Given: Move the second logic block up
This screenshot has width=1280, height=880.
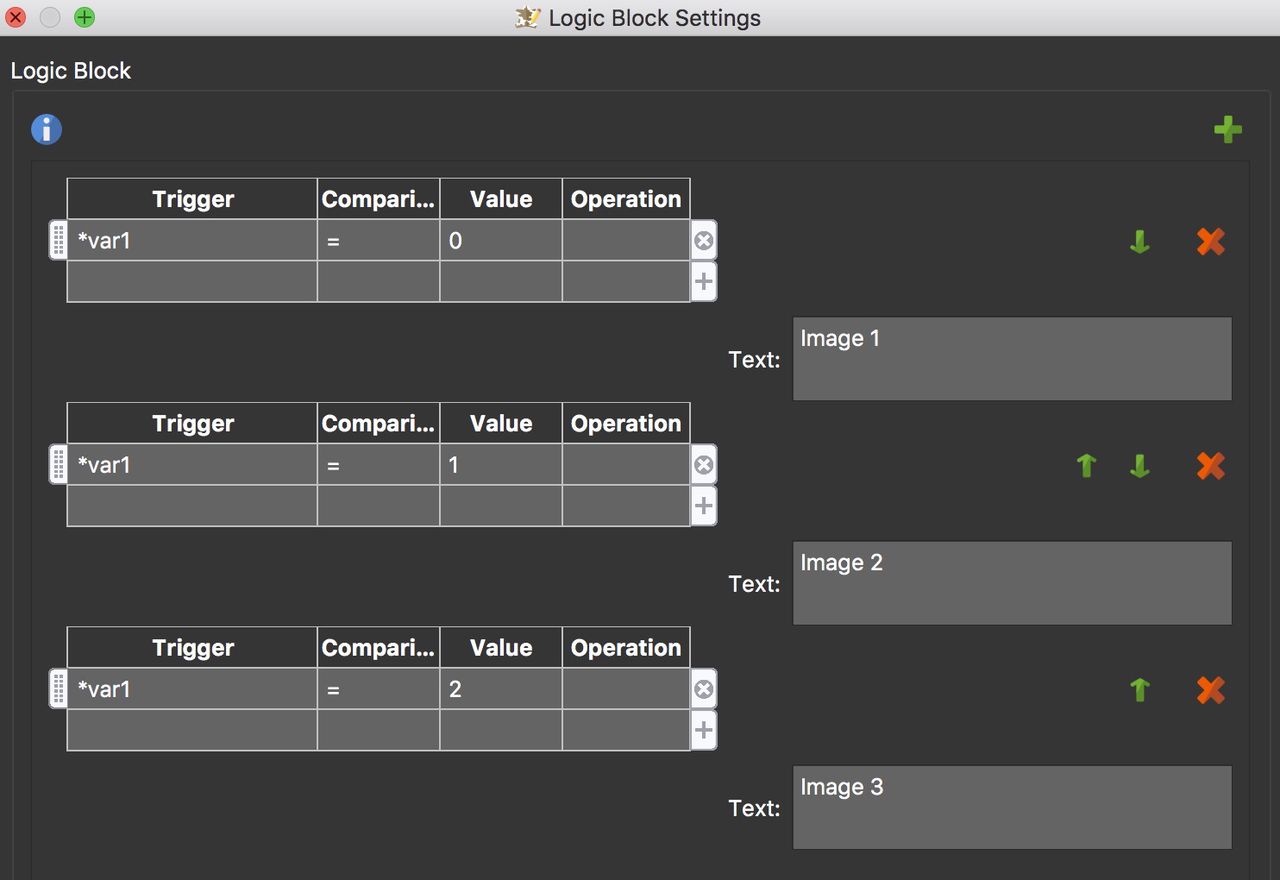Looking at the screenshot, I should 1085,465.
